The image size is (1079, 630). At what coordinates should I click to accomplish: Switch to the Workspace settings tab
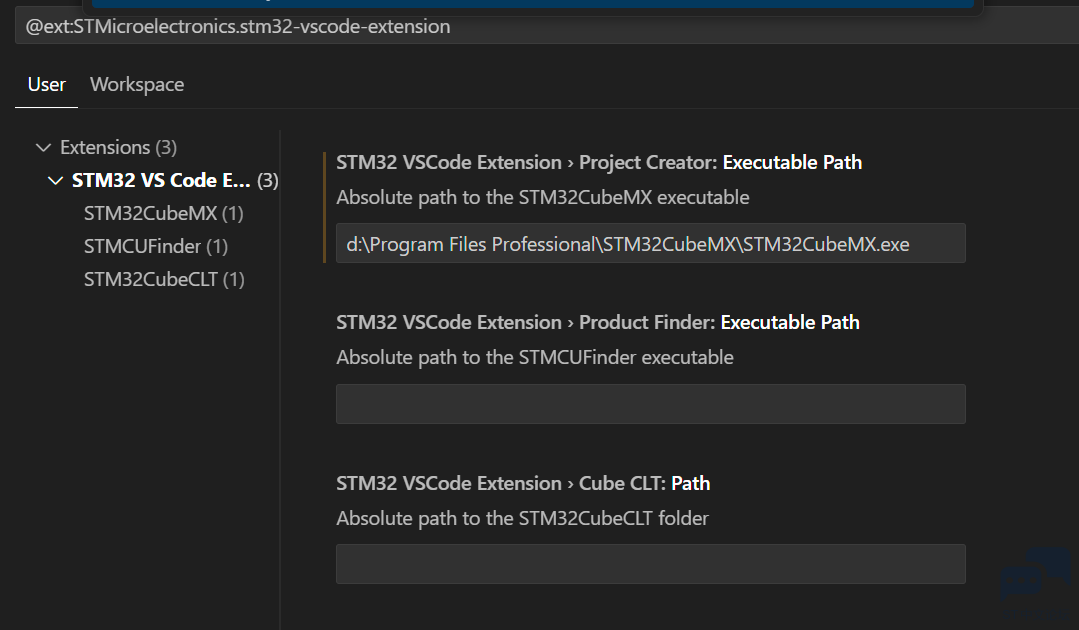pos(137,85)
